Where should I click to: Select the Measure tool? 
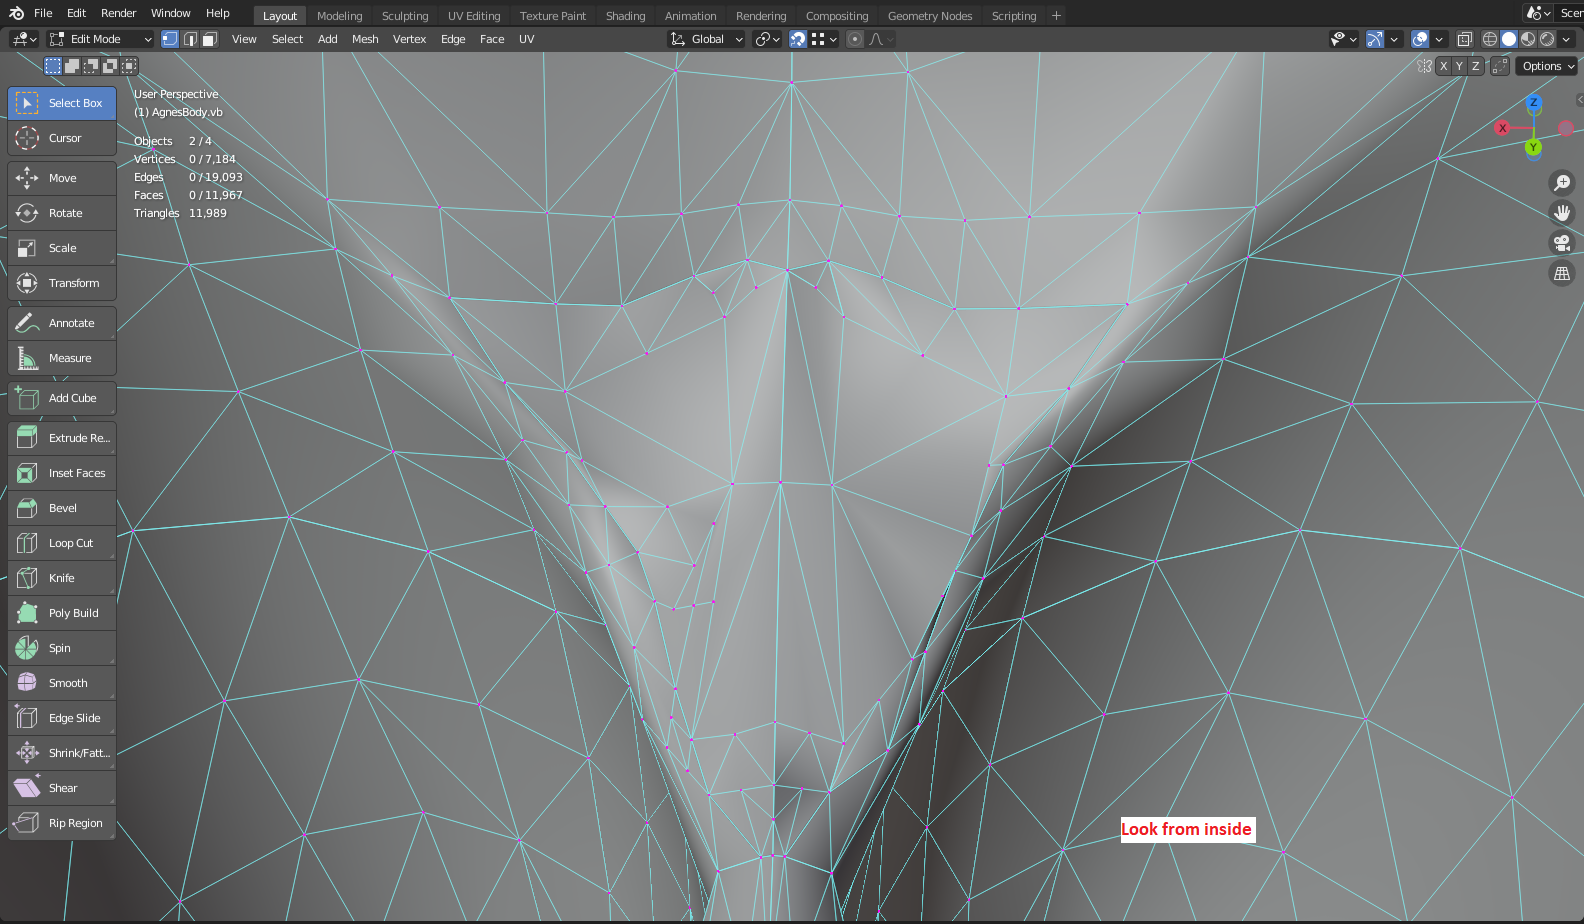tap(62, 358)
